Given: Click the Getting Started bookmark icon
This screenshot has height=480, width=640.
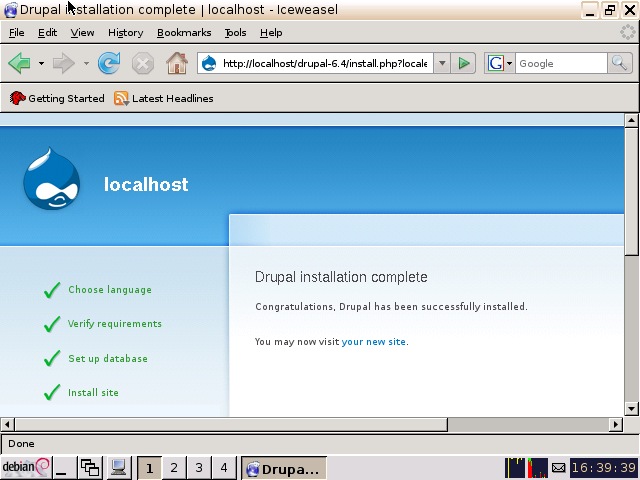Looking at the screenshot, I should pyautogui.click(x=17, y=98).
